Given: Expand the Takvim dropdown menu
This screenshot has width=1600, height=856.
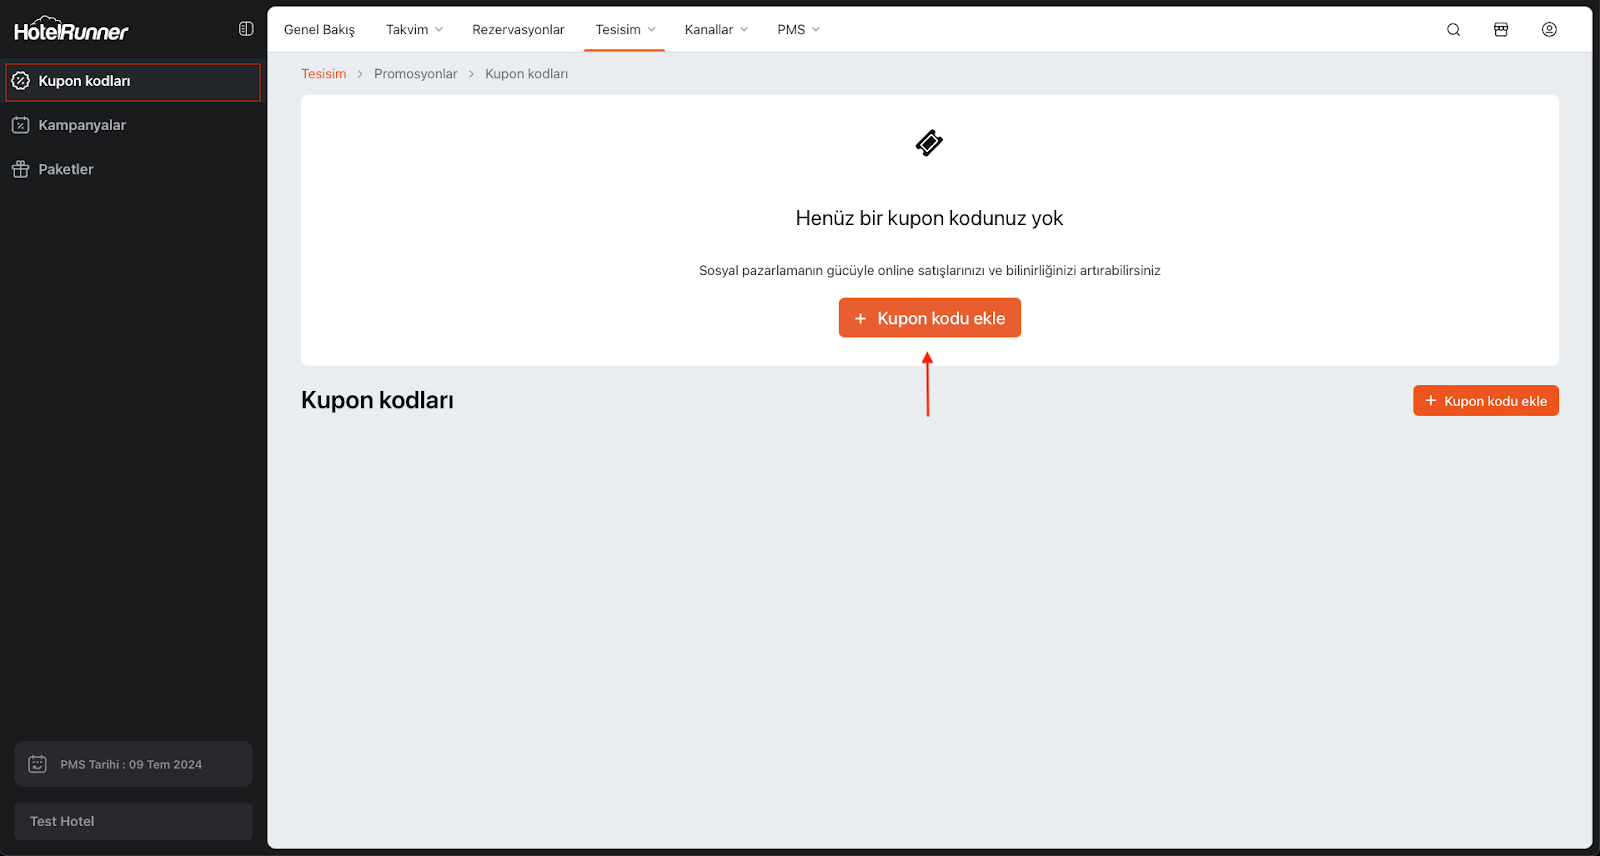Looking at the screenshot, I should pyautogui.click(x=414, y=29).
